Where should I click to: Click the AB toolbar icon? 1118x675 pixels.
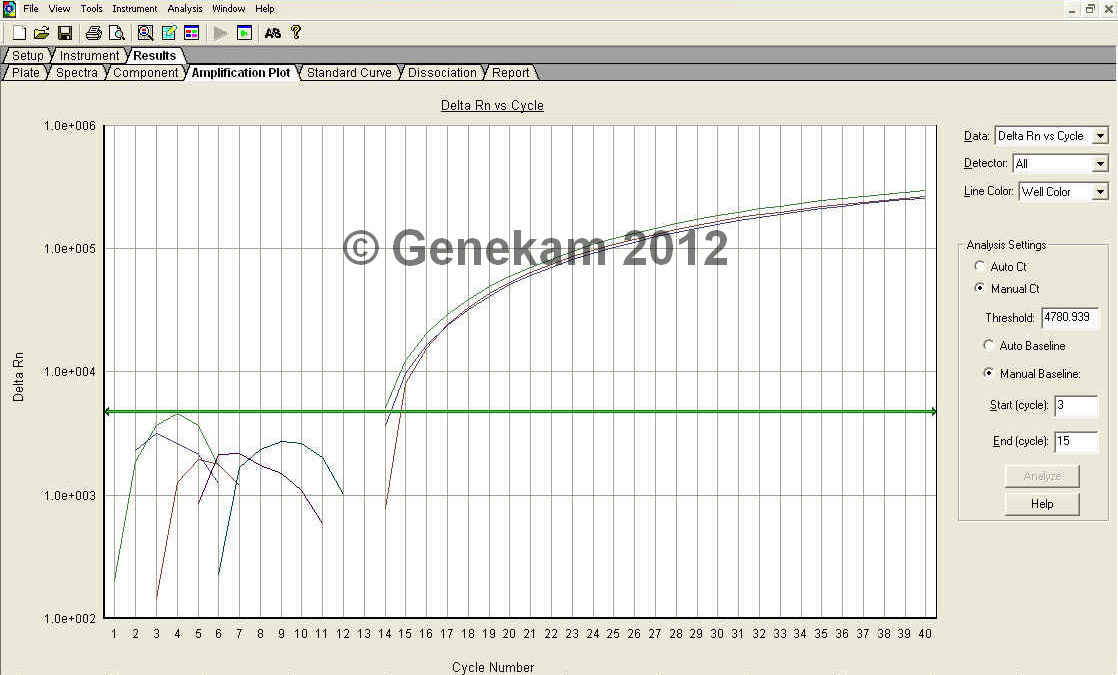272,33
